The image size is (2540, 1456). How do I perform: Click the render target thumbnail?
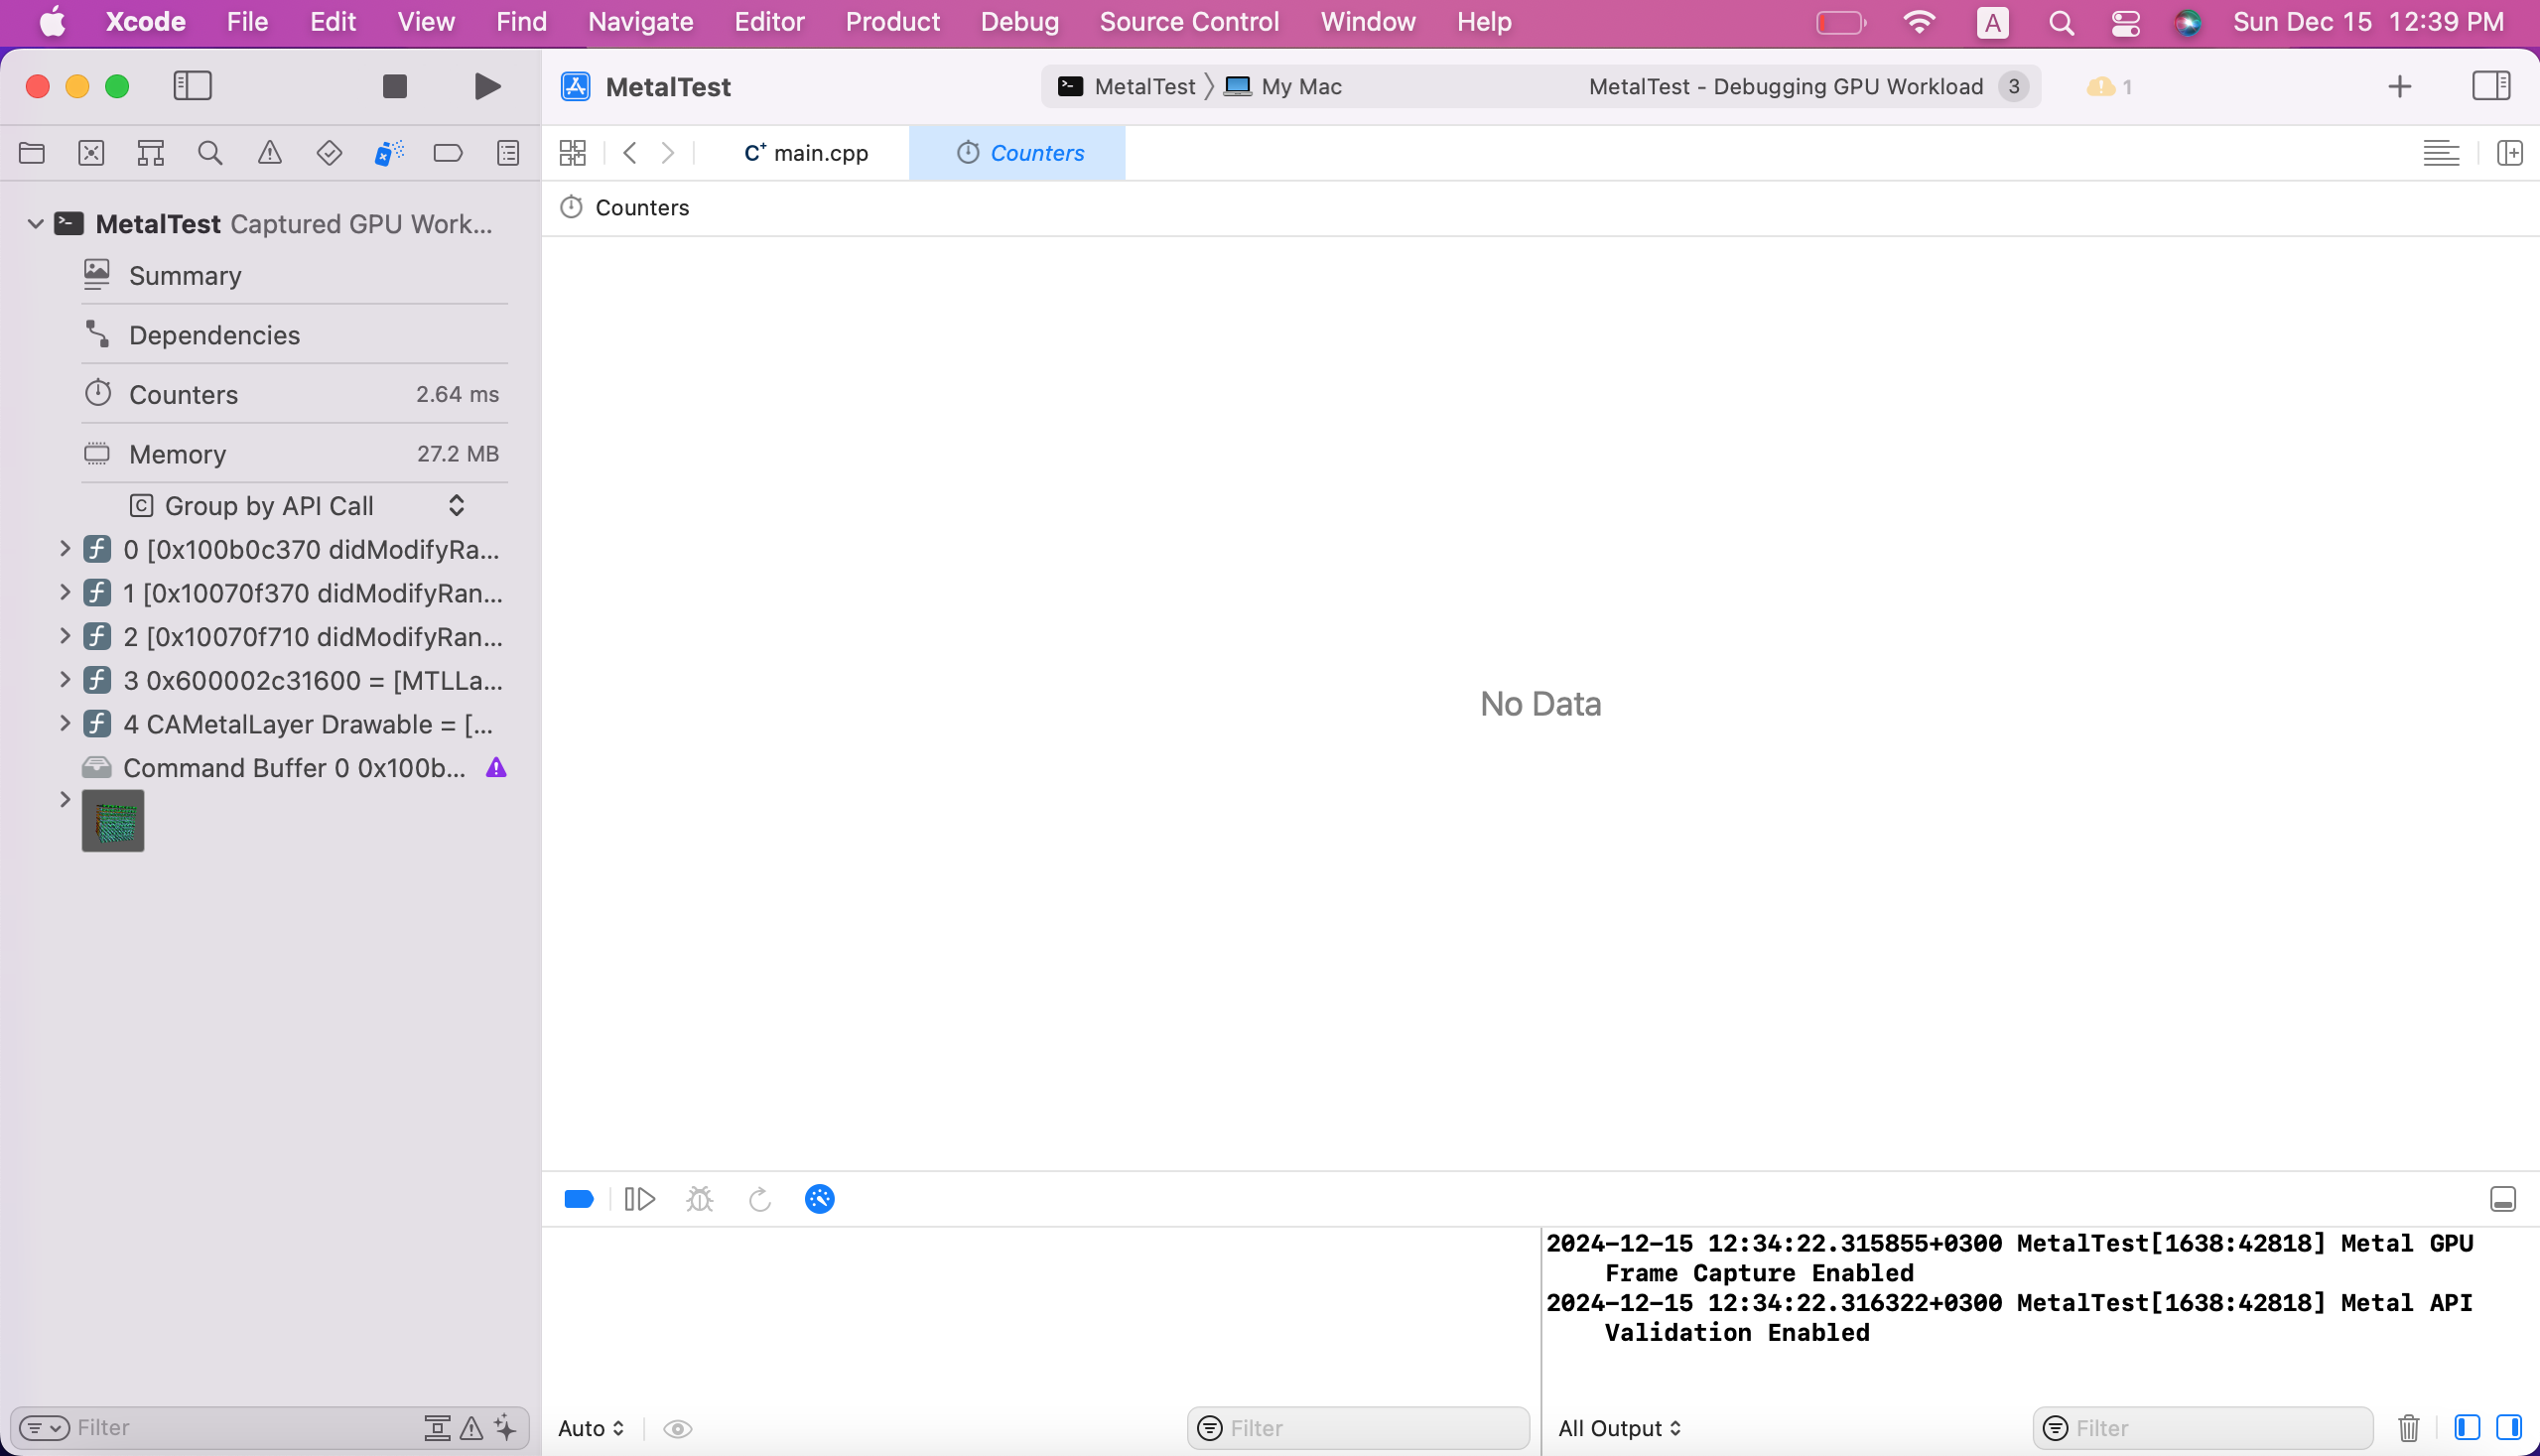coord(113,822)
